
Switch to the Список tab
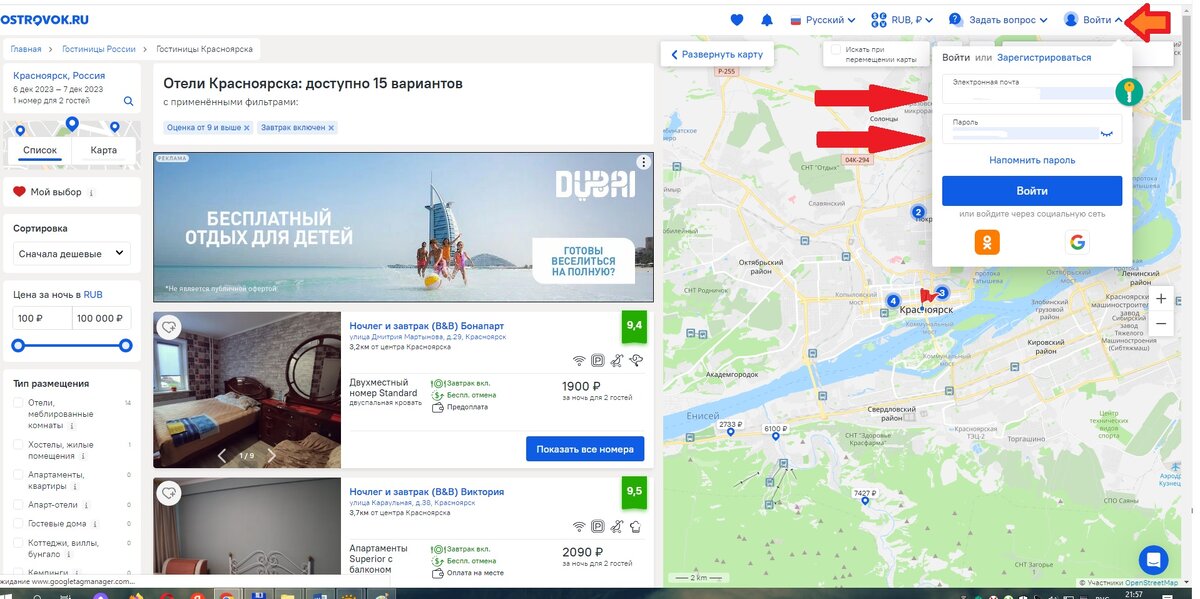click(40, 150)
